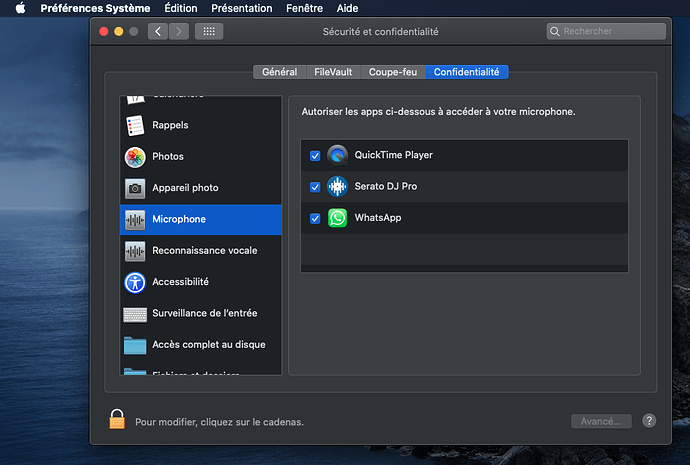Select the Microphone waveform icon
Viewport: 690px width, 465px height.
(x=135, y=220)
